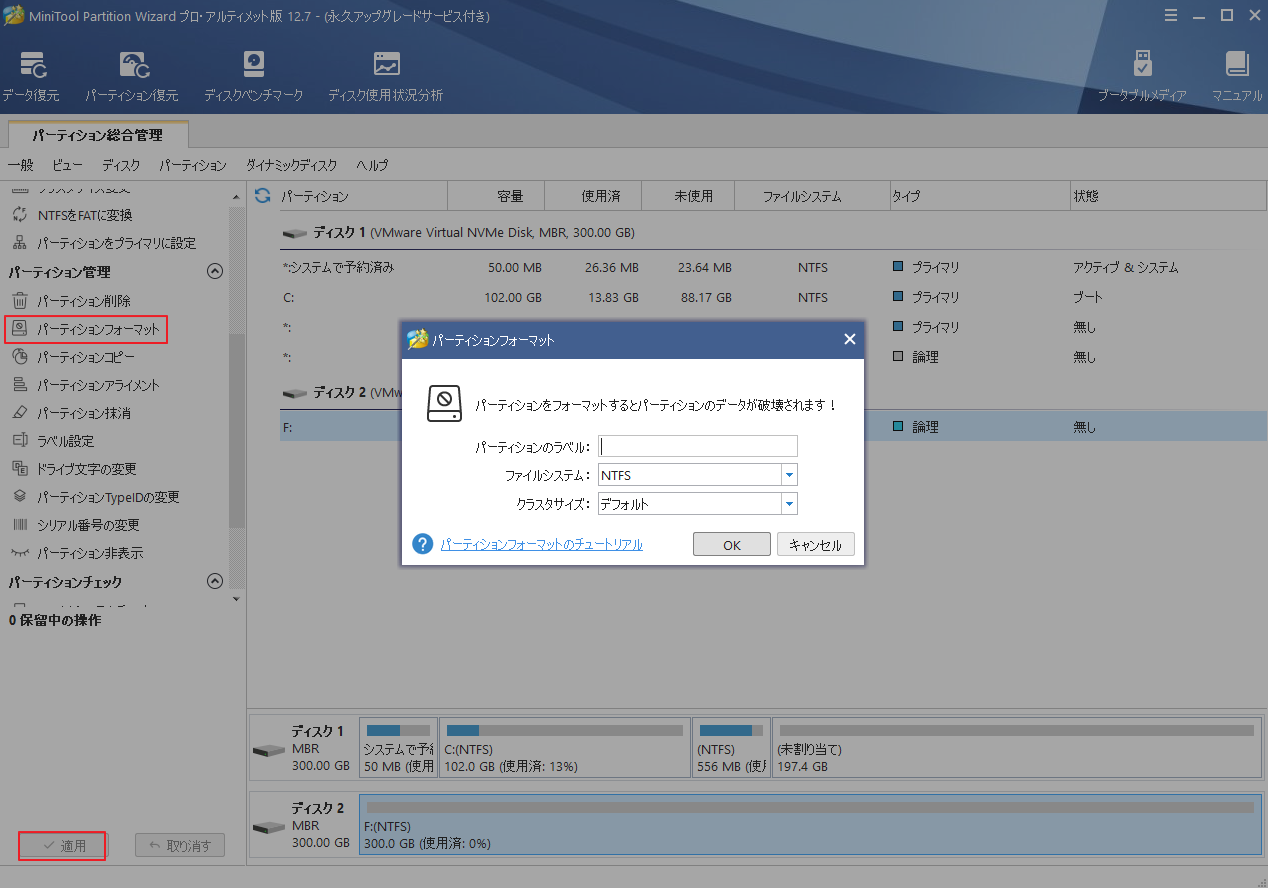Expand the ファイルシステム NTFS dropdown
The height and width of the screenshot is (888, 1268).
(788, 475)
